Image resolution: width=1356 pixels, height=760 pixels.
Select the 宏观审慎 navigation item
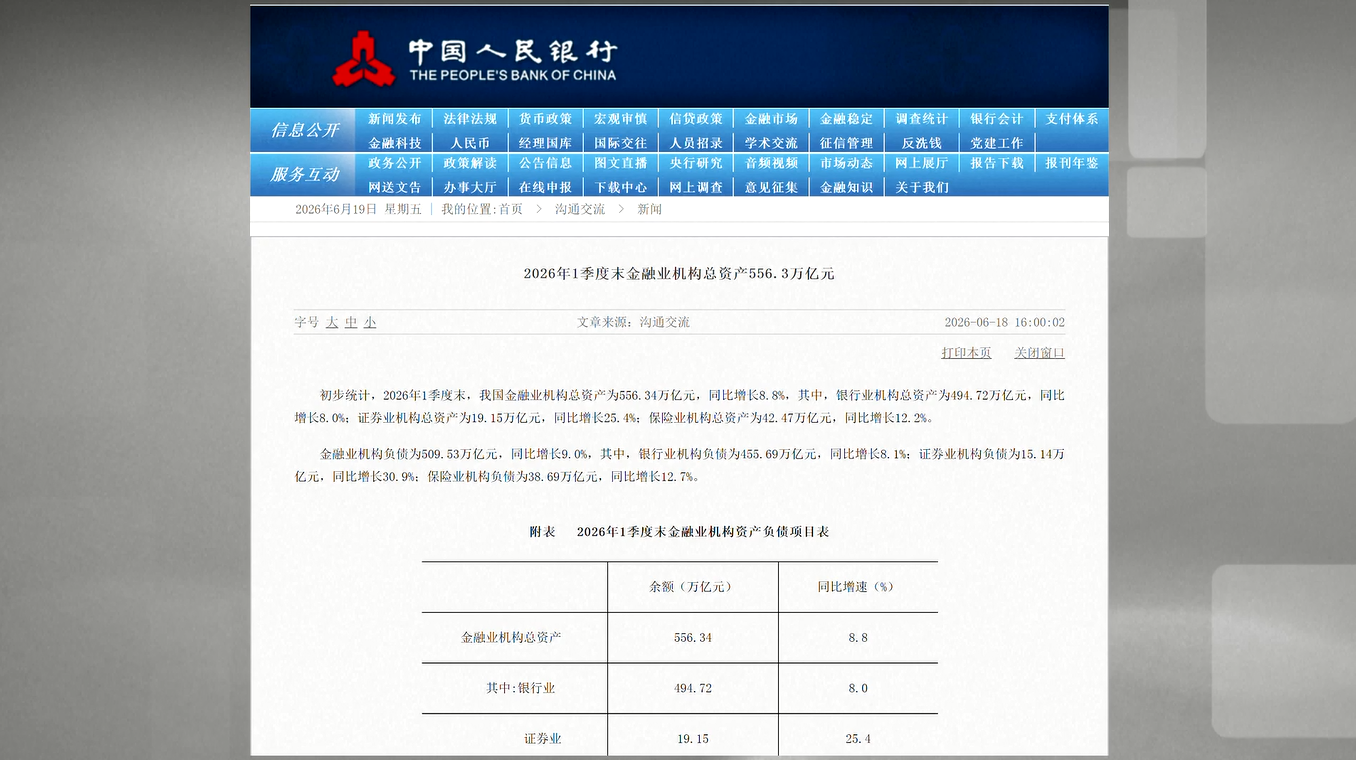(x=620, y=119)
